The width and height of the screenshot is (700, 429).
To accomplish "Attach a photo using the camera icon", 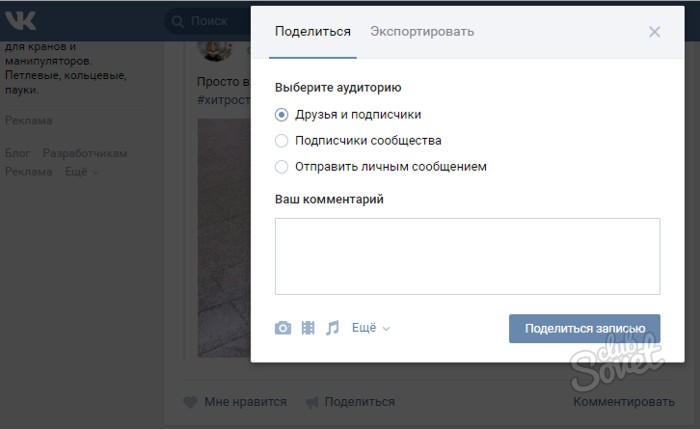I will tap(283, 328).
